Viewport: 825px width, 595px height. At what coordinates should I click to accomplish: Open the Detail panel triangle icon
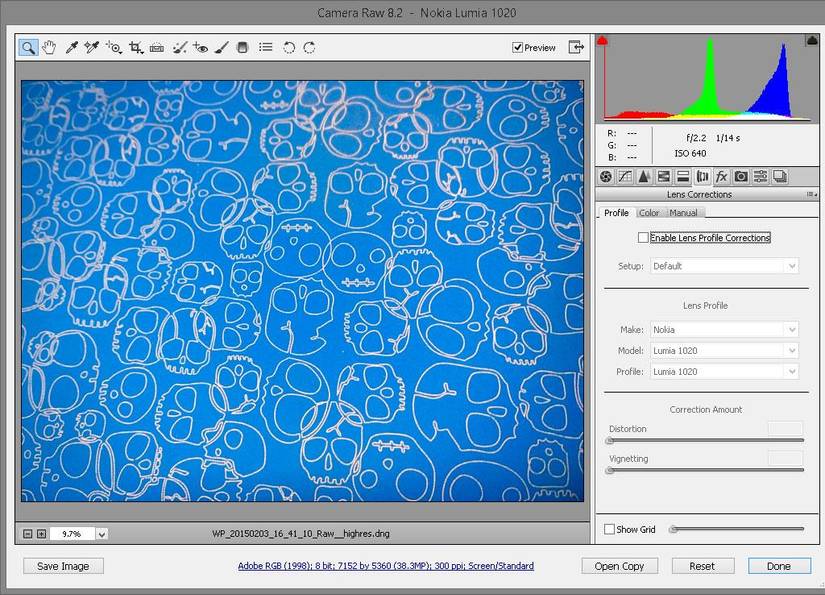pos(644,177)
